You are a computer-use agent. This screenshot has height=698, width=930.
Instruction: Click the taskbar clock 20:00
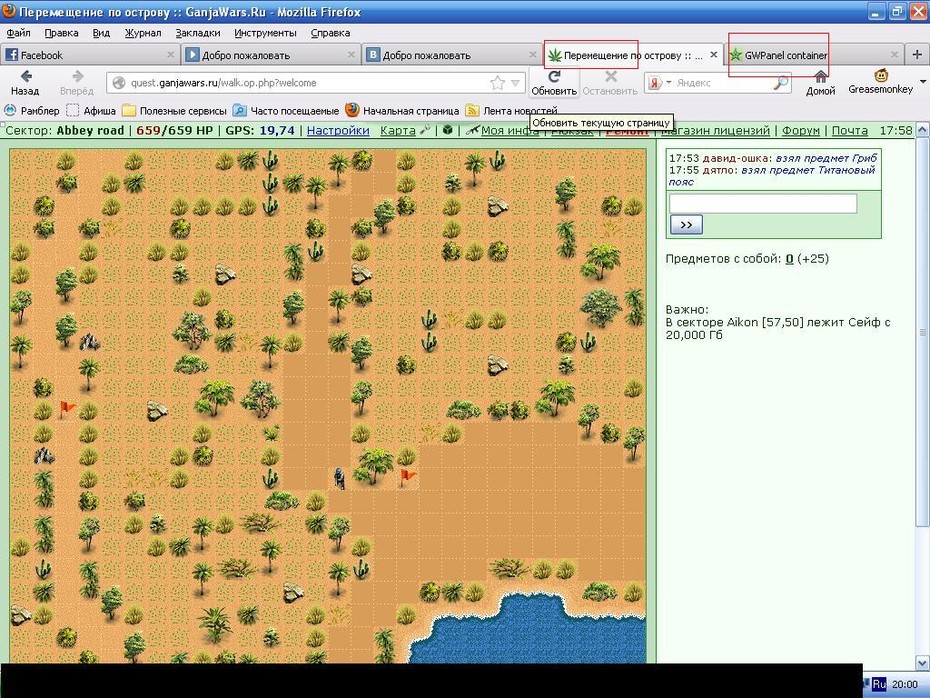coord(904,684)
